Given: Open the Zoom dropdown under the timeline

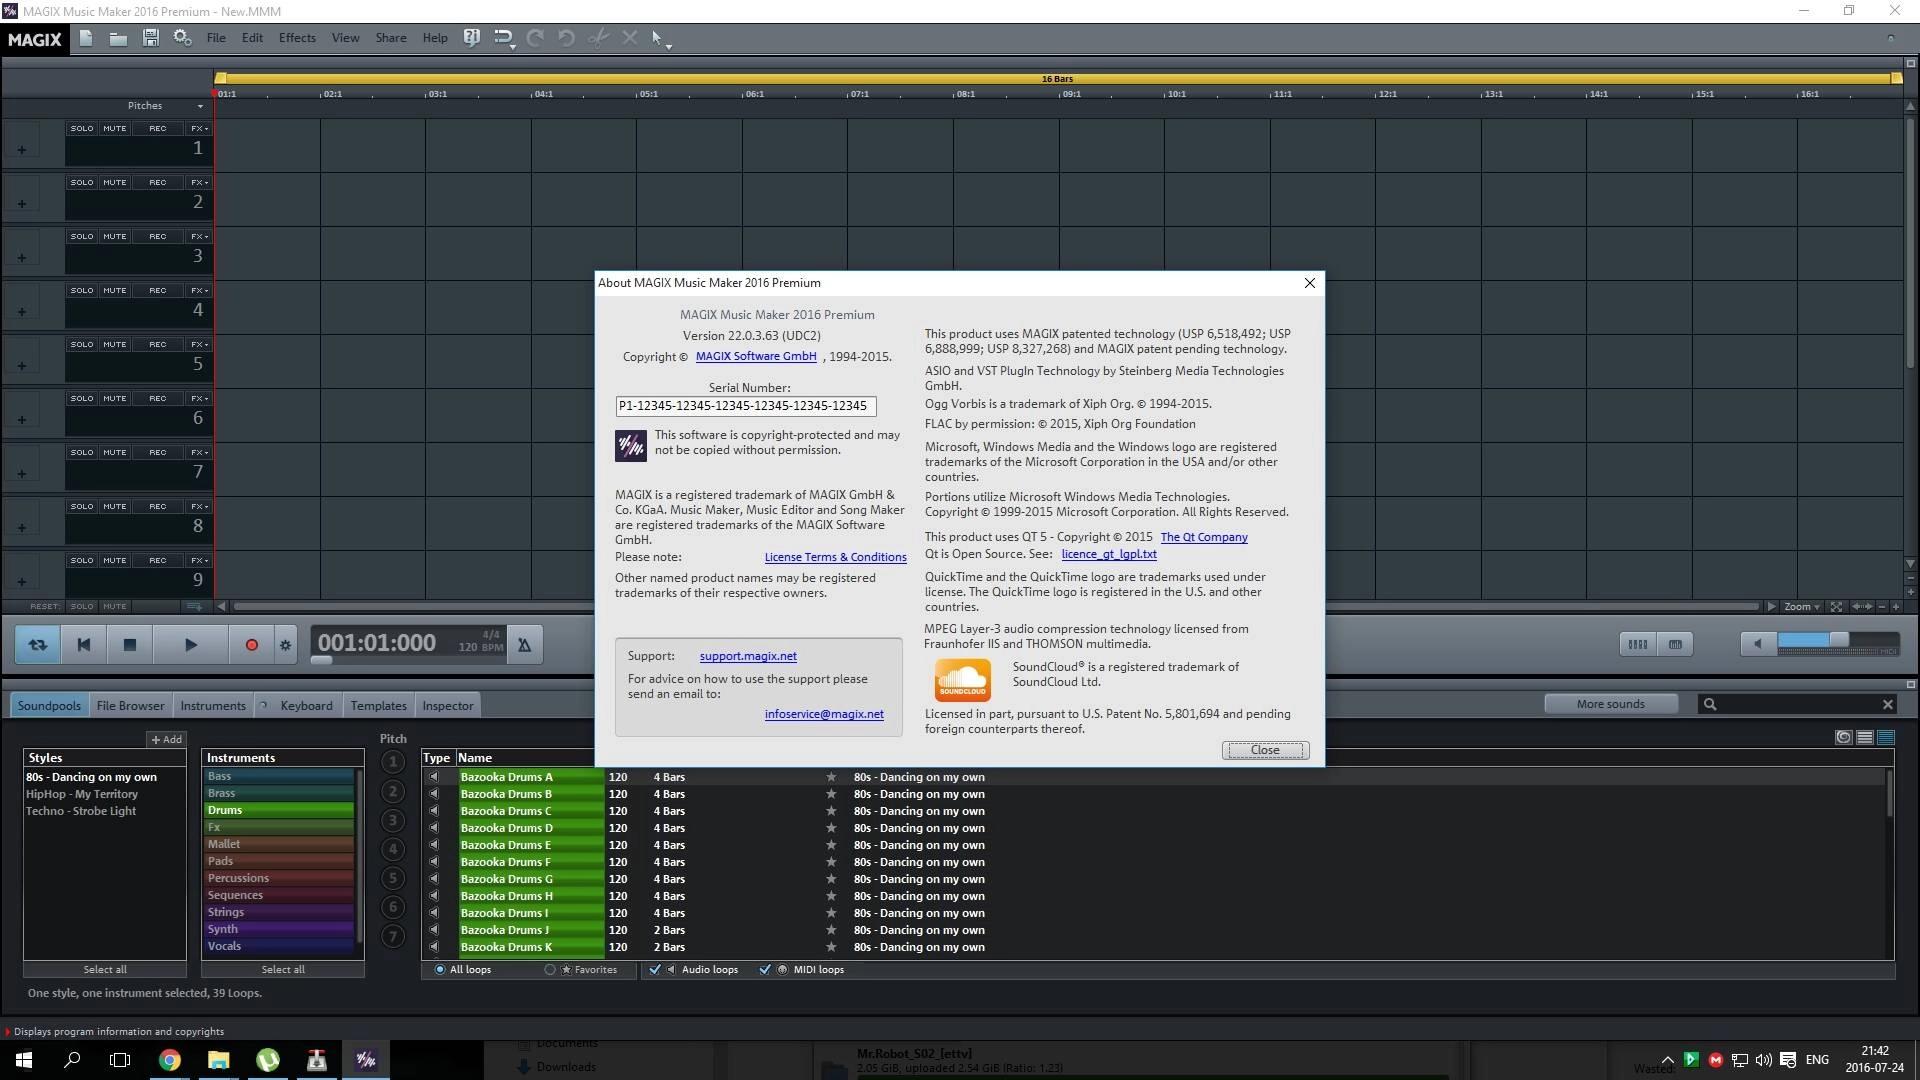Looking at the screenshot, I should click(1802, 607).
